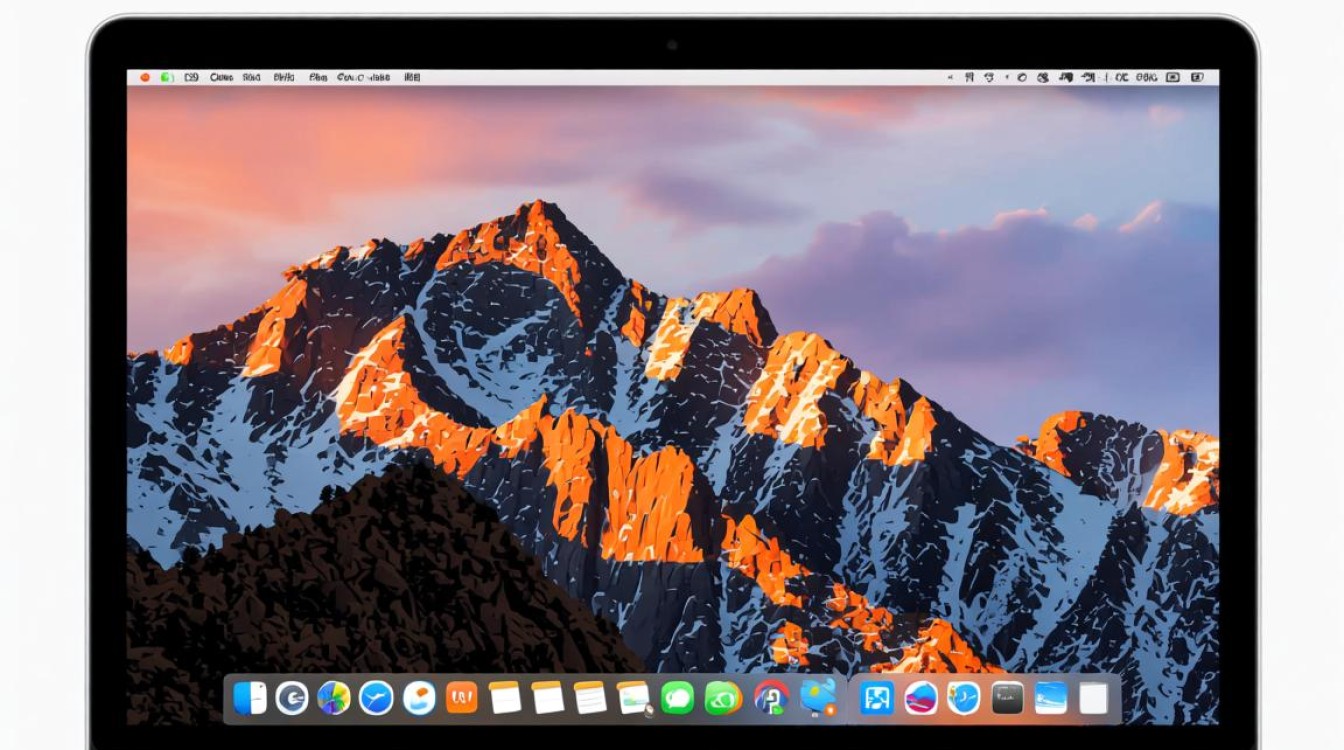Screen dimensions: 1344x750
Task: Open the last left-side menu bar item
Action: 412,77
